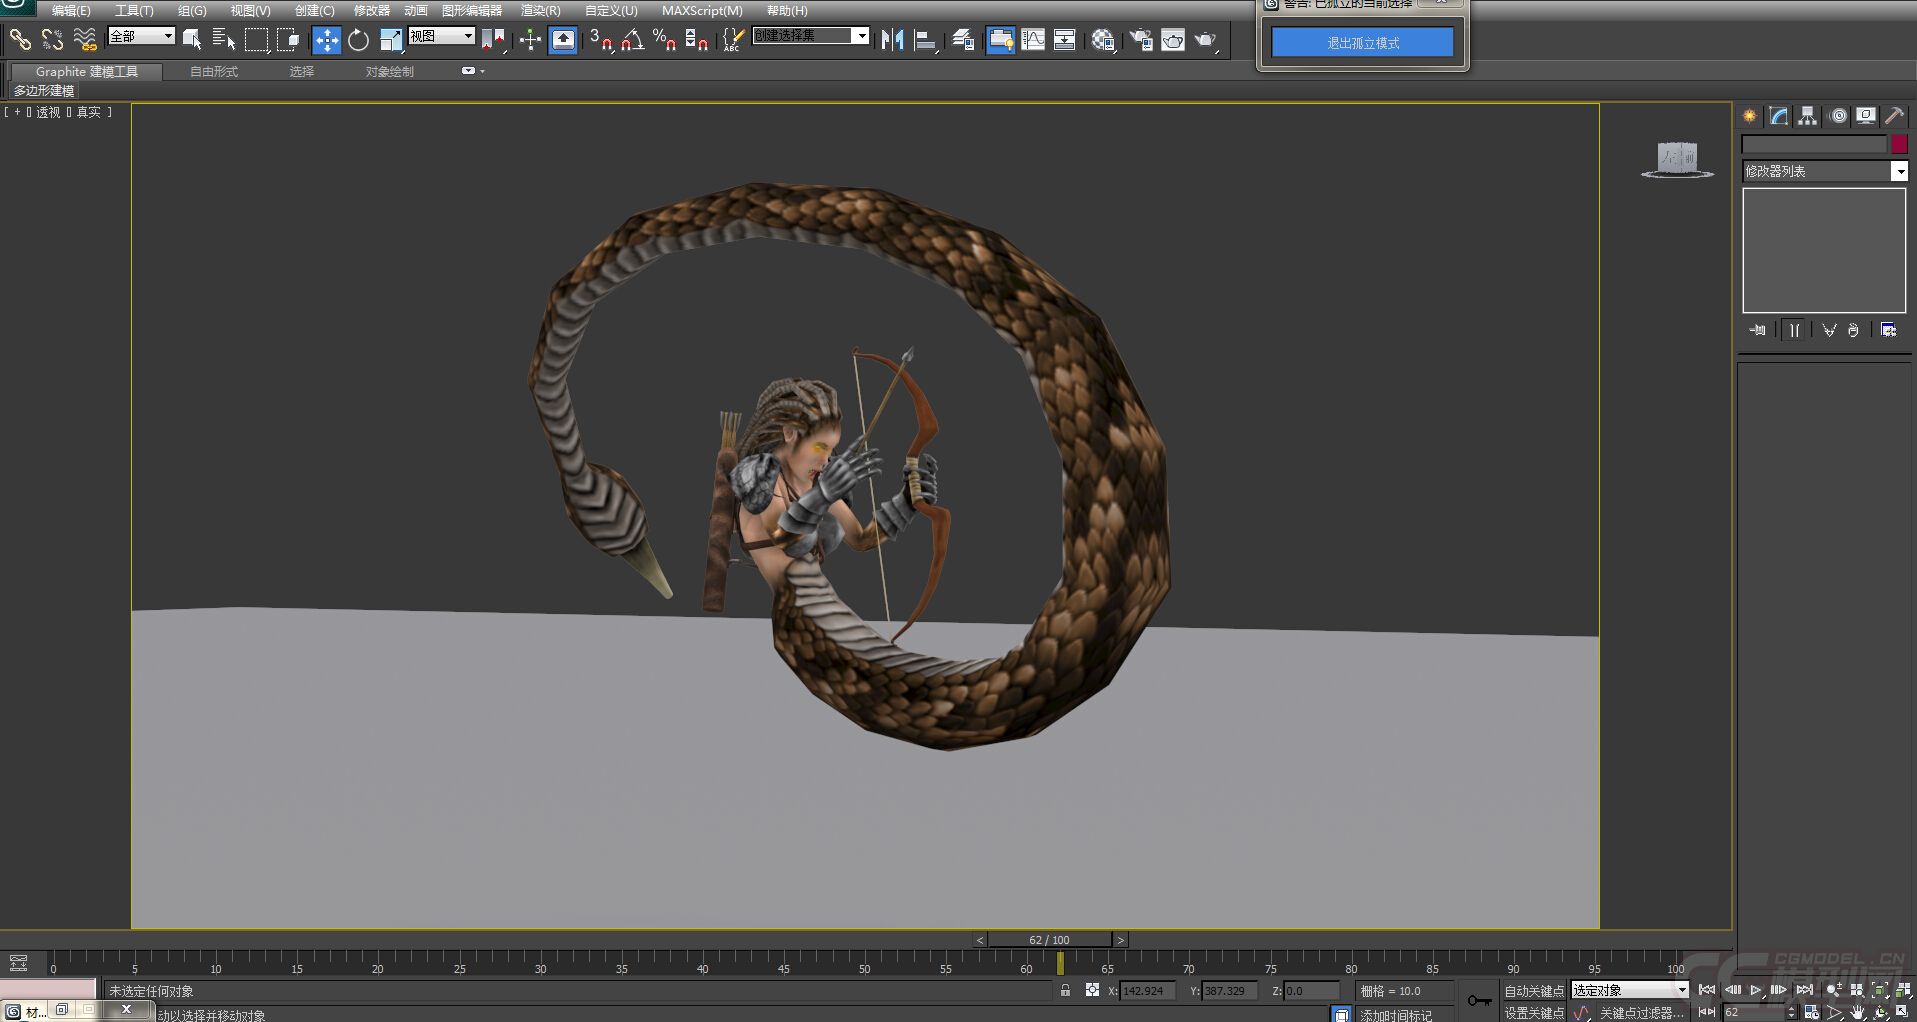Click the time slider 62 / 100 handle

1049,940
